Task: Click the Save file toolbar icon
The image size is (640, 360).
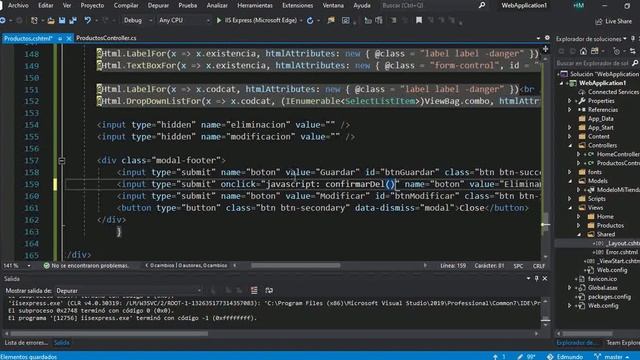Action: (x=62, y=20)
